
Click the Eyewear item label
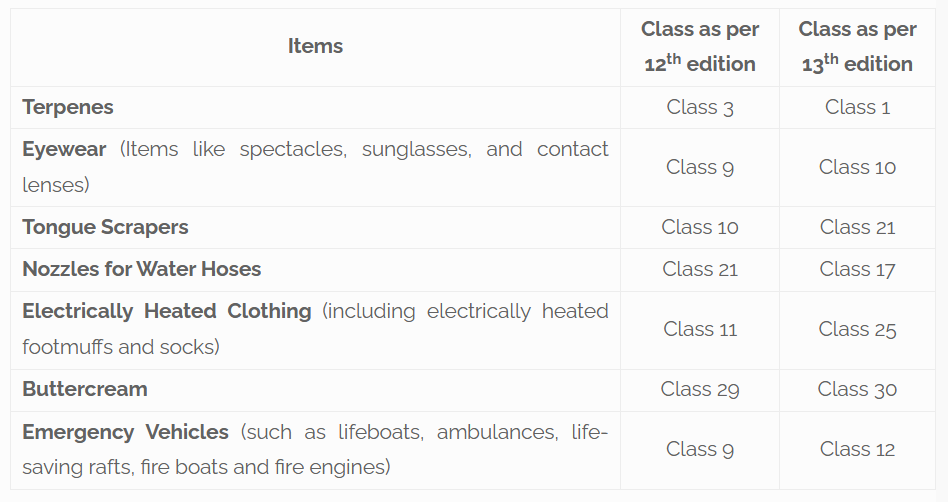[x=64, y=149]
